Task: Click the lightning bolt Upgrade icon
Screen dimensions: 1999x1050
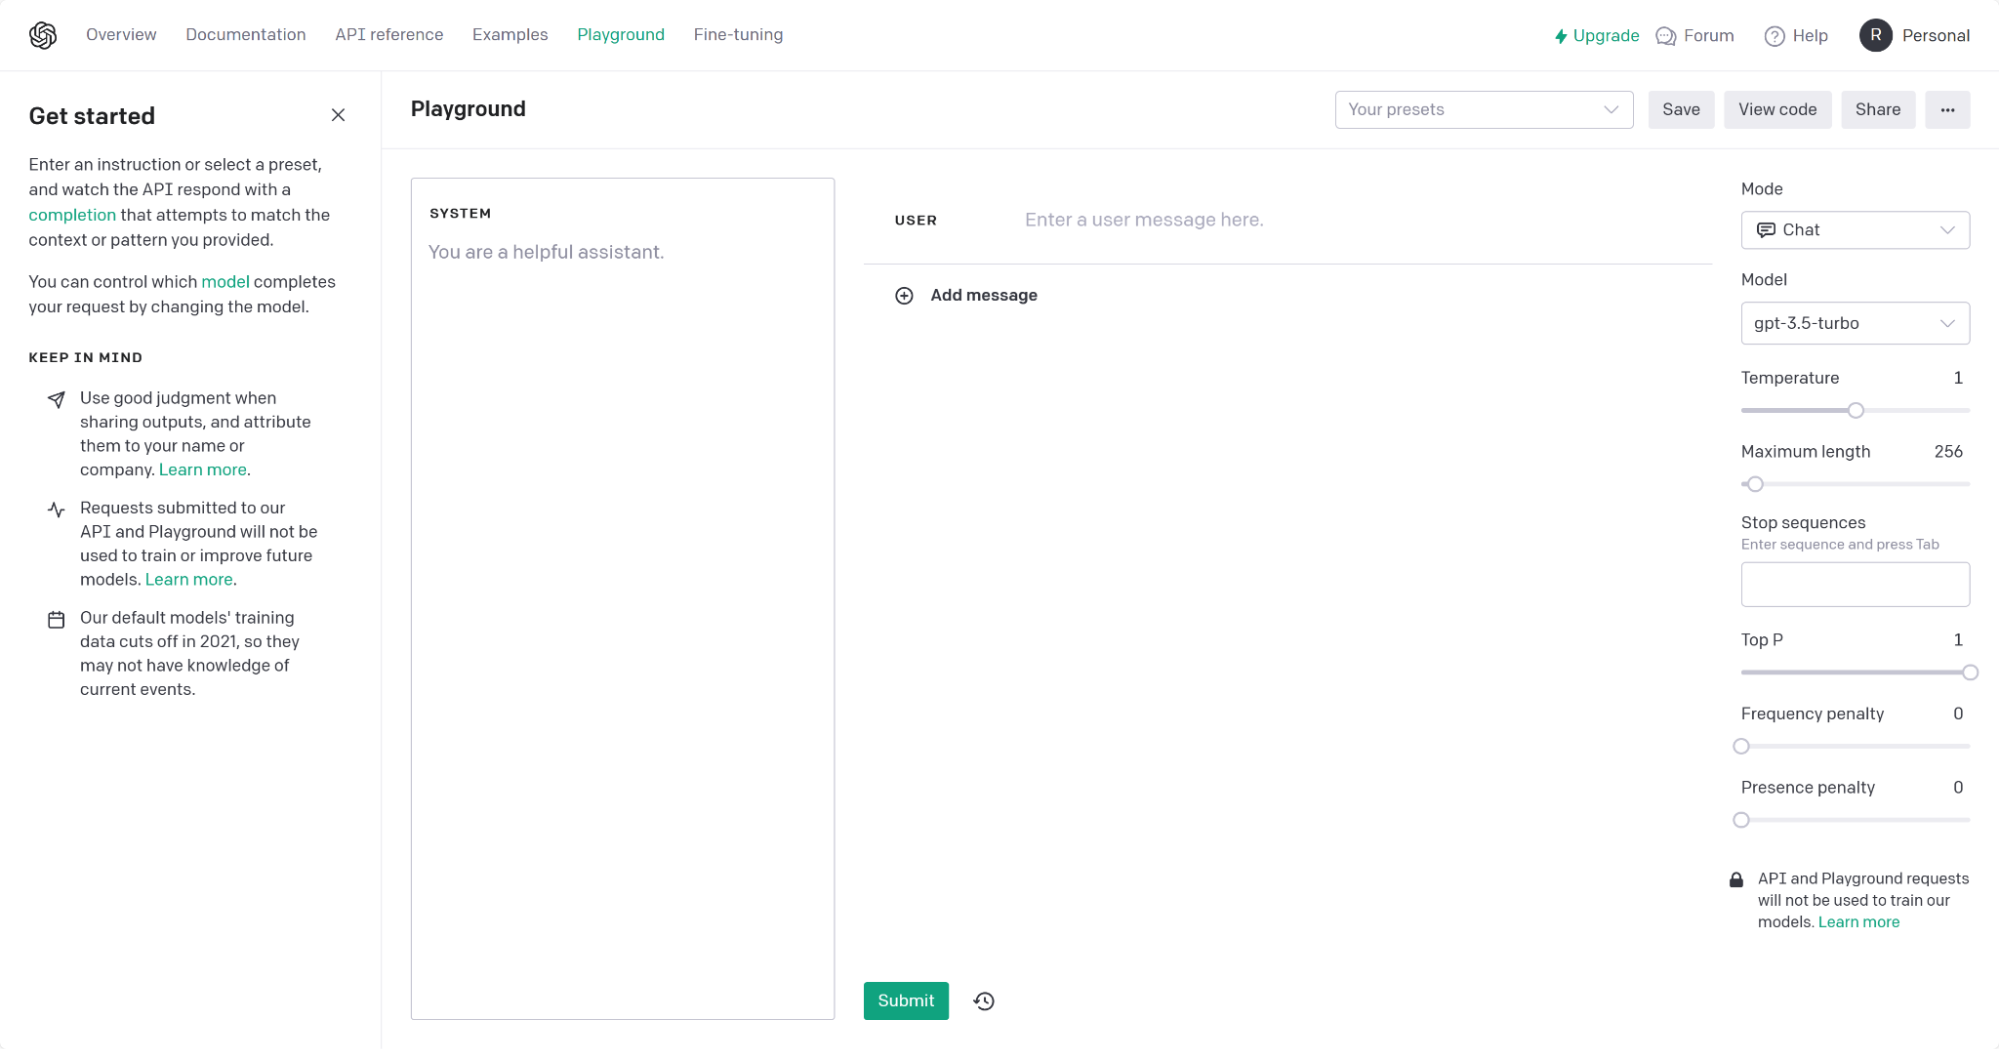Action: [x=1560, y=36]
